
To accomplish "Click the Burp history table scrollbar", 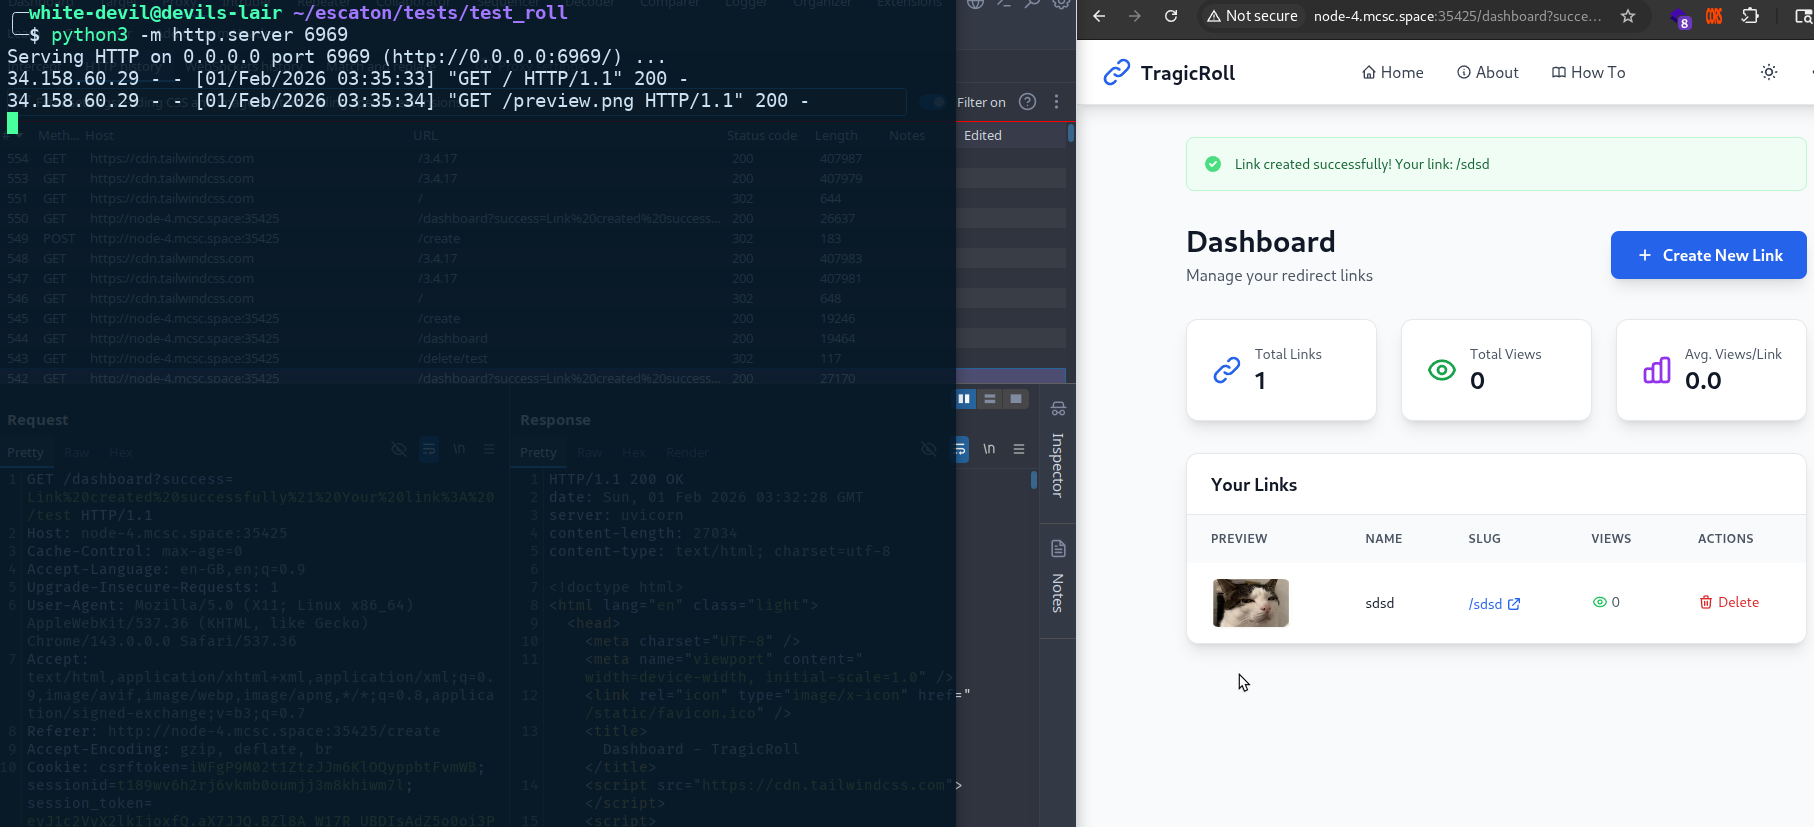I will click(1070, 133).
